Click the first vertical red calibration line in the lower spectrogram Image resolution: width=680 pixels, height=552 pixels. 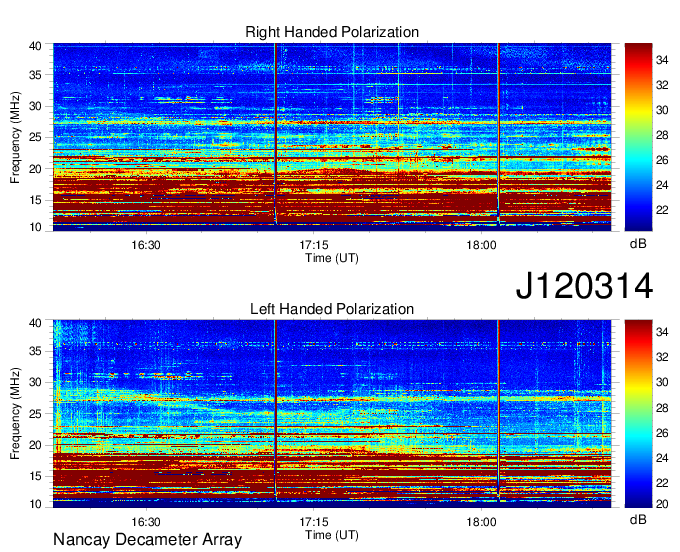[x=275, y=411]
